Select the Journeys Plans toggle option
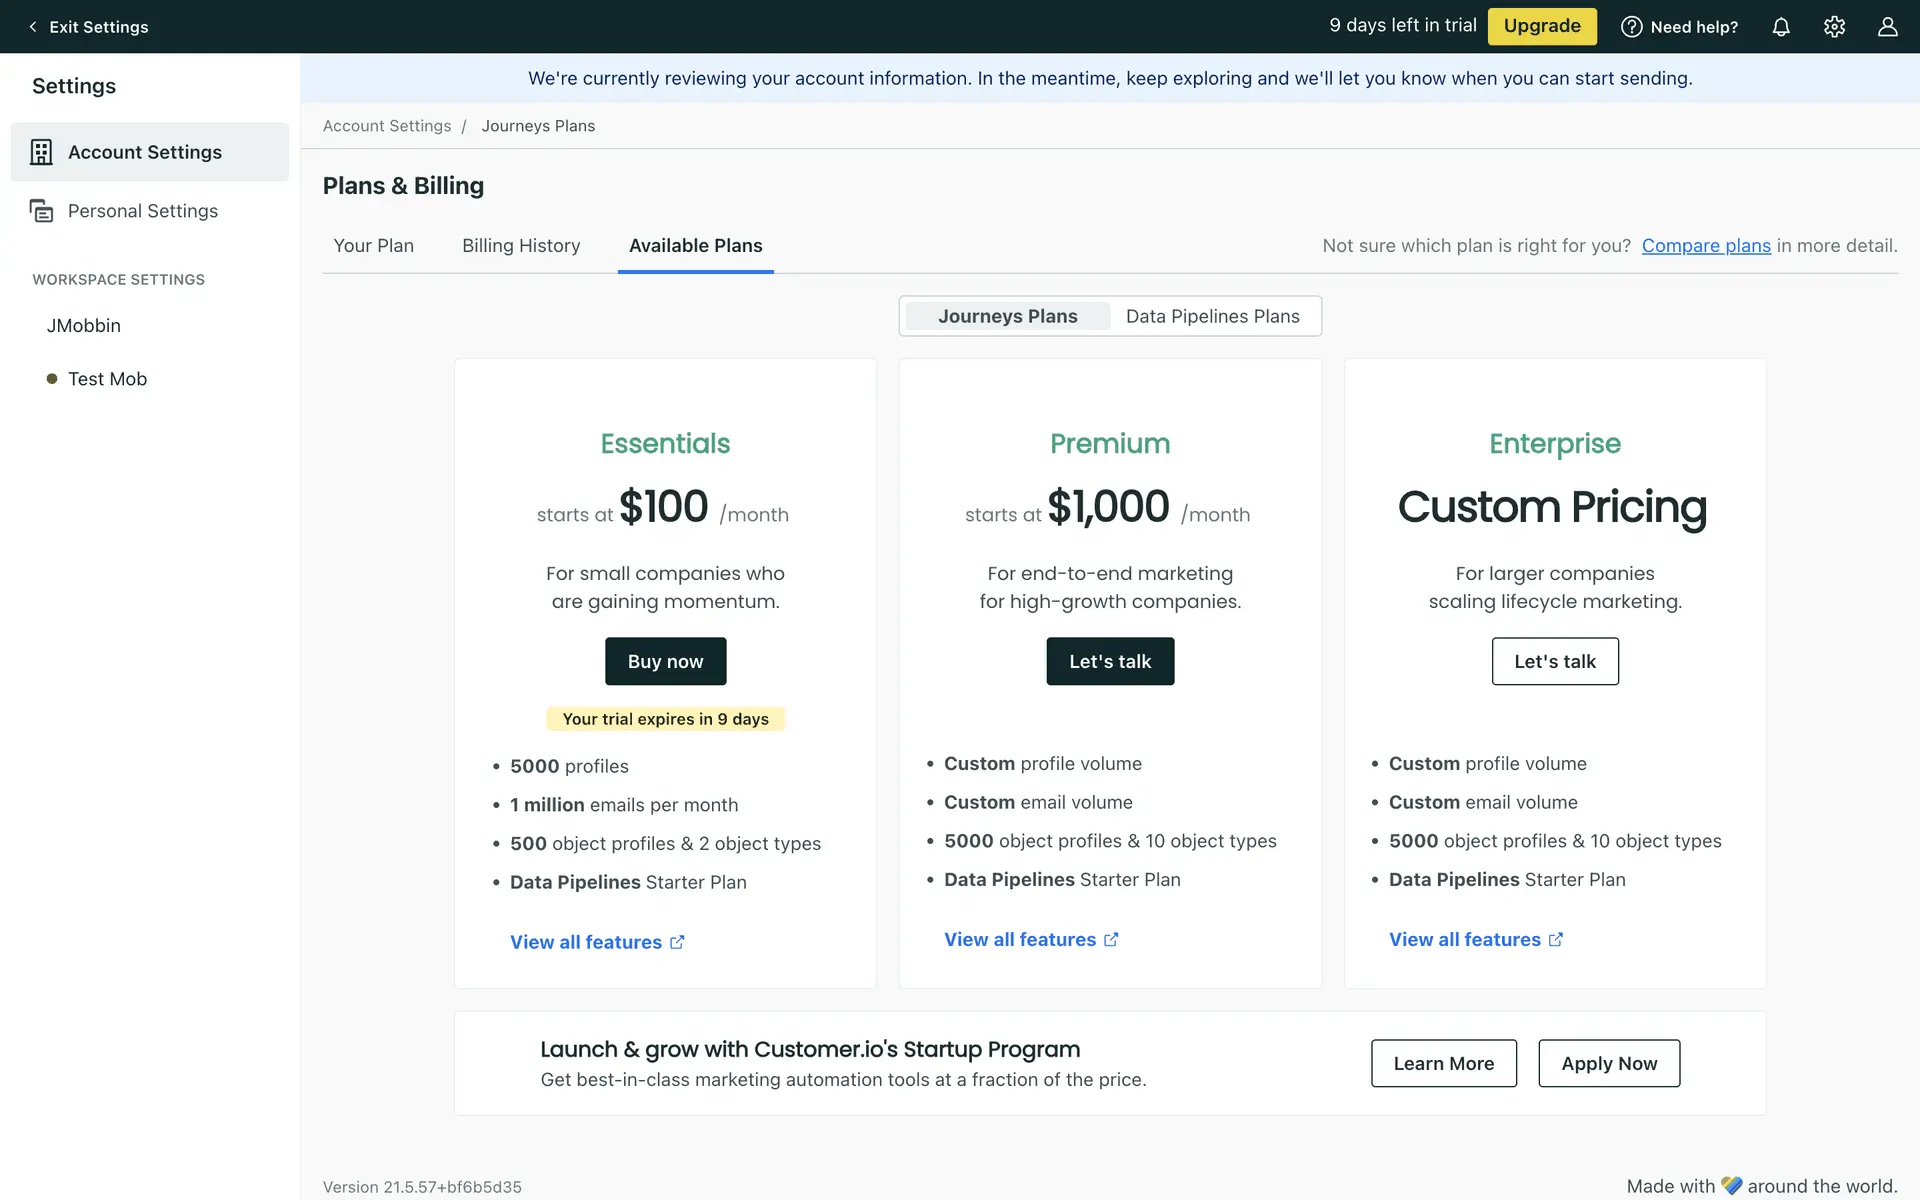1920x1200 pixels. coord(1007,316)
